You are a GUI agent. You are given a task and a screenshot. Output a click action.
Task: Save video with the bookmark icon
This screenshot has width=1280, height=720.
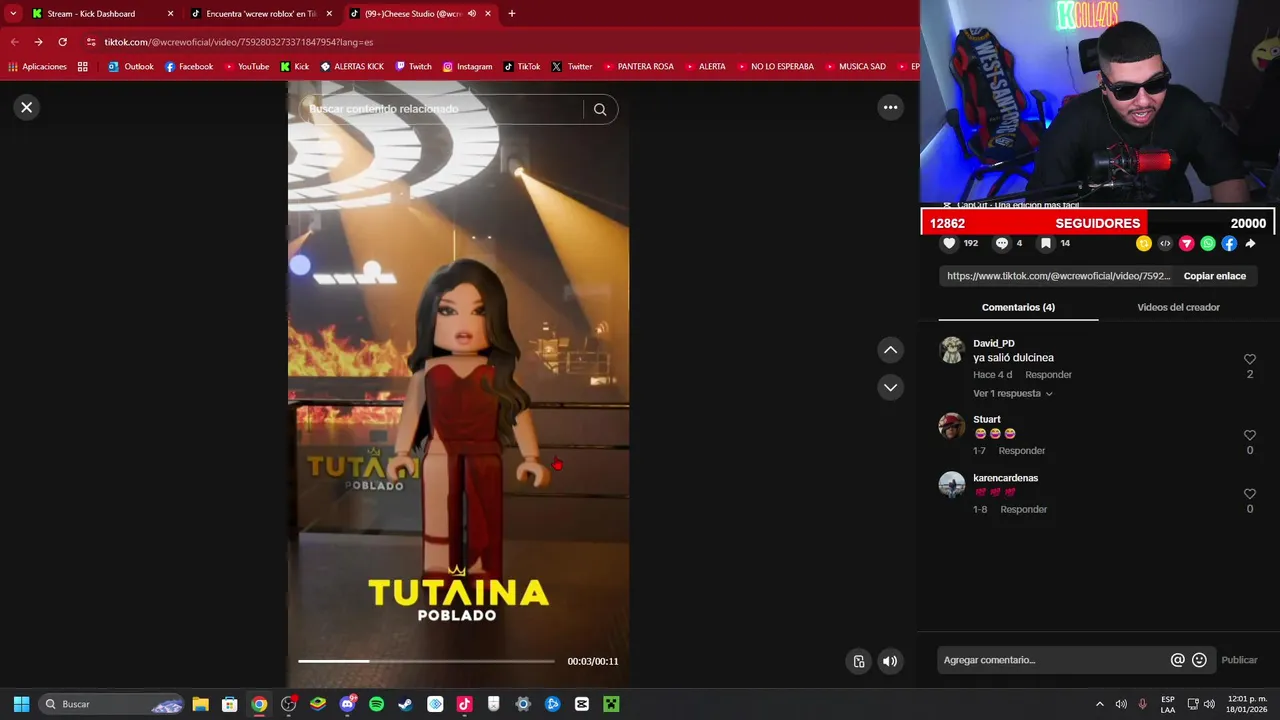click(1045, 243)
